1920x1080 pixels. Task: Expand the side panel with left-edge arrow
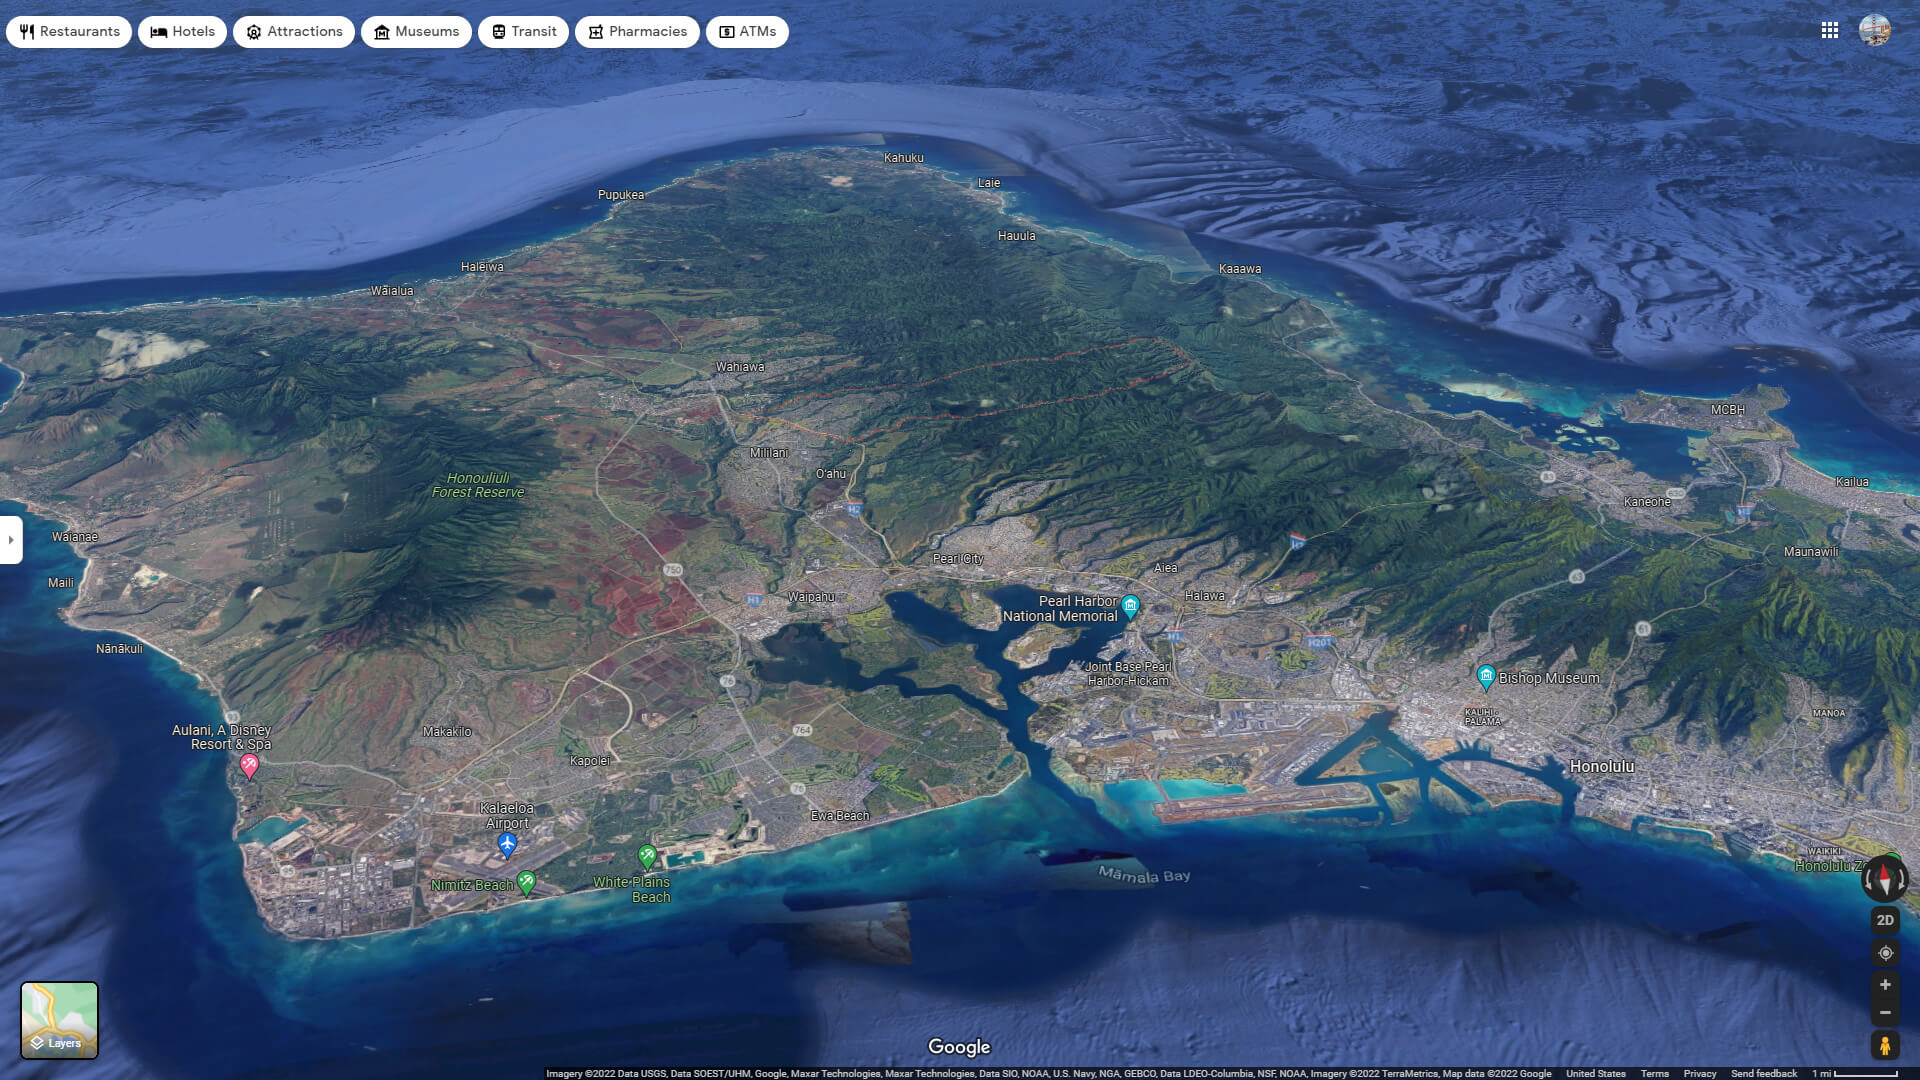(x=11, y=540)
